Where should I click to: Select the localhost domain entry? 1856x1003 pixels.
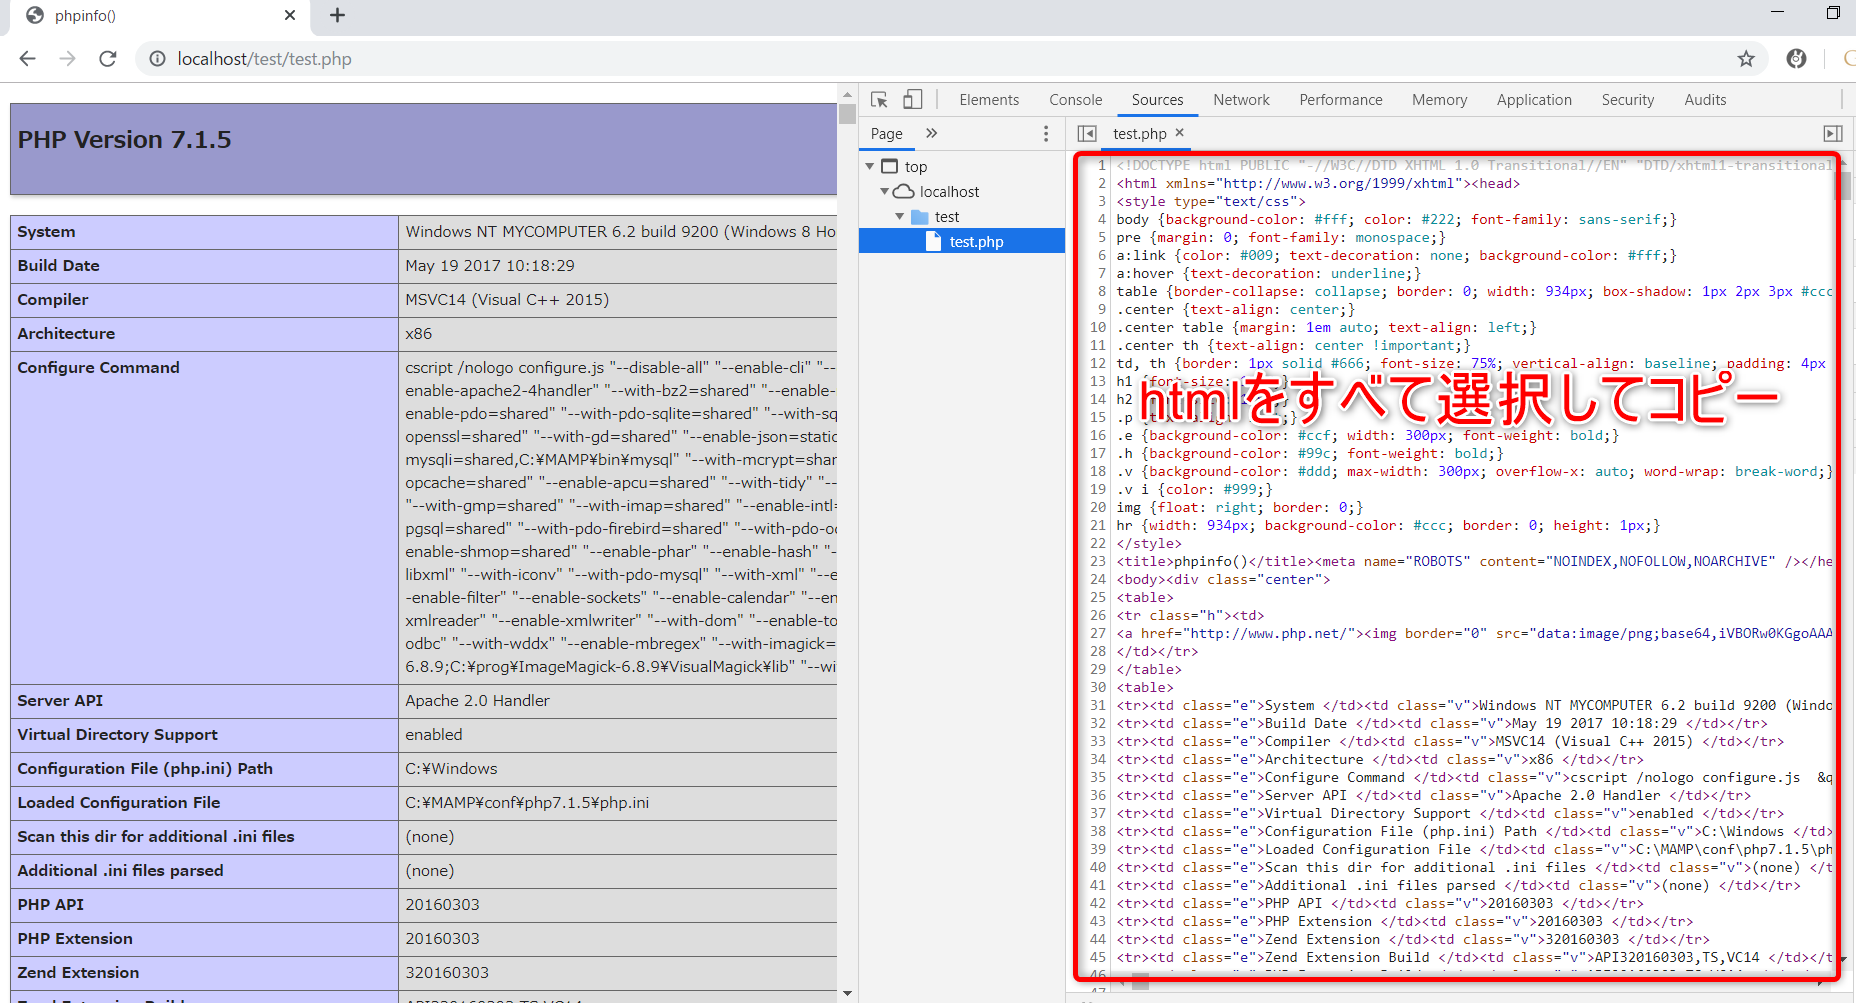tap(949, 192)
